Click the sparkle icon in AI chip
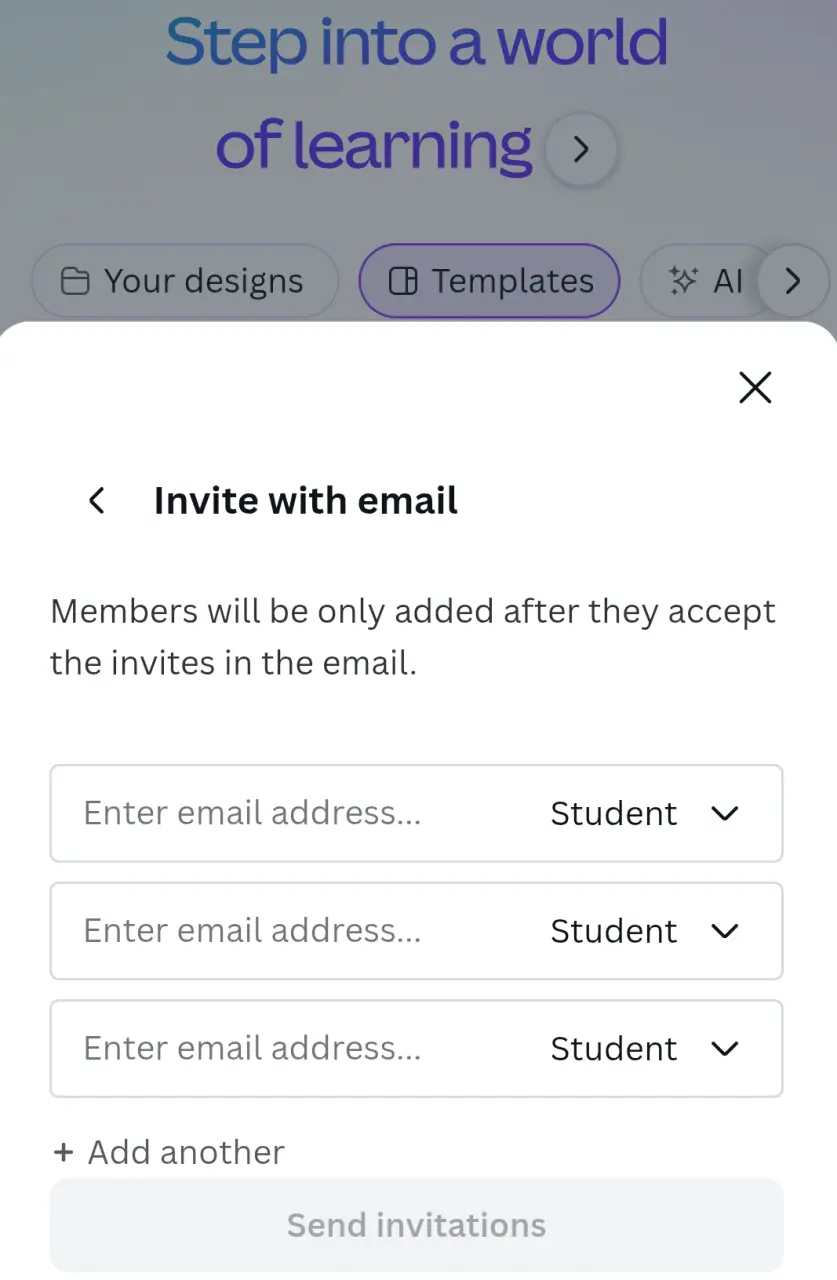 click(683, 282)
